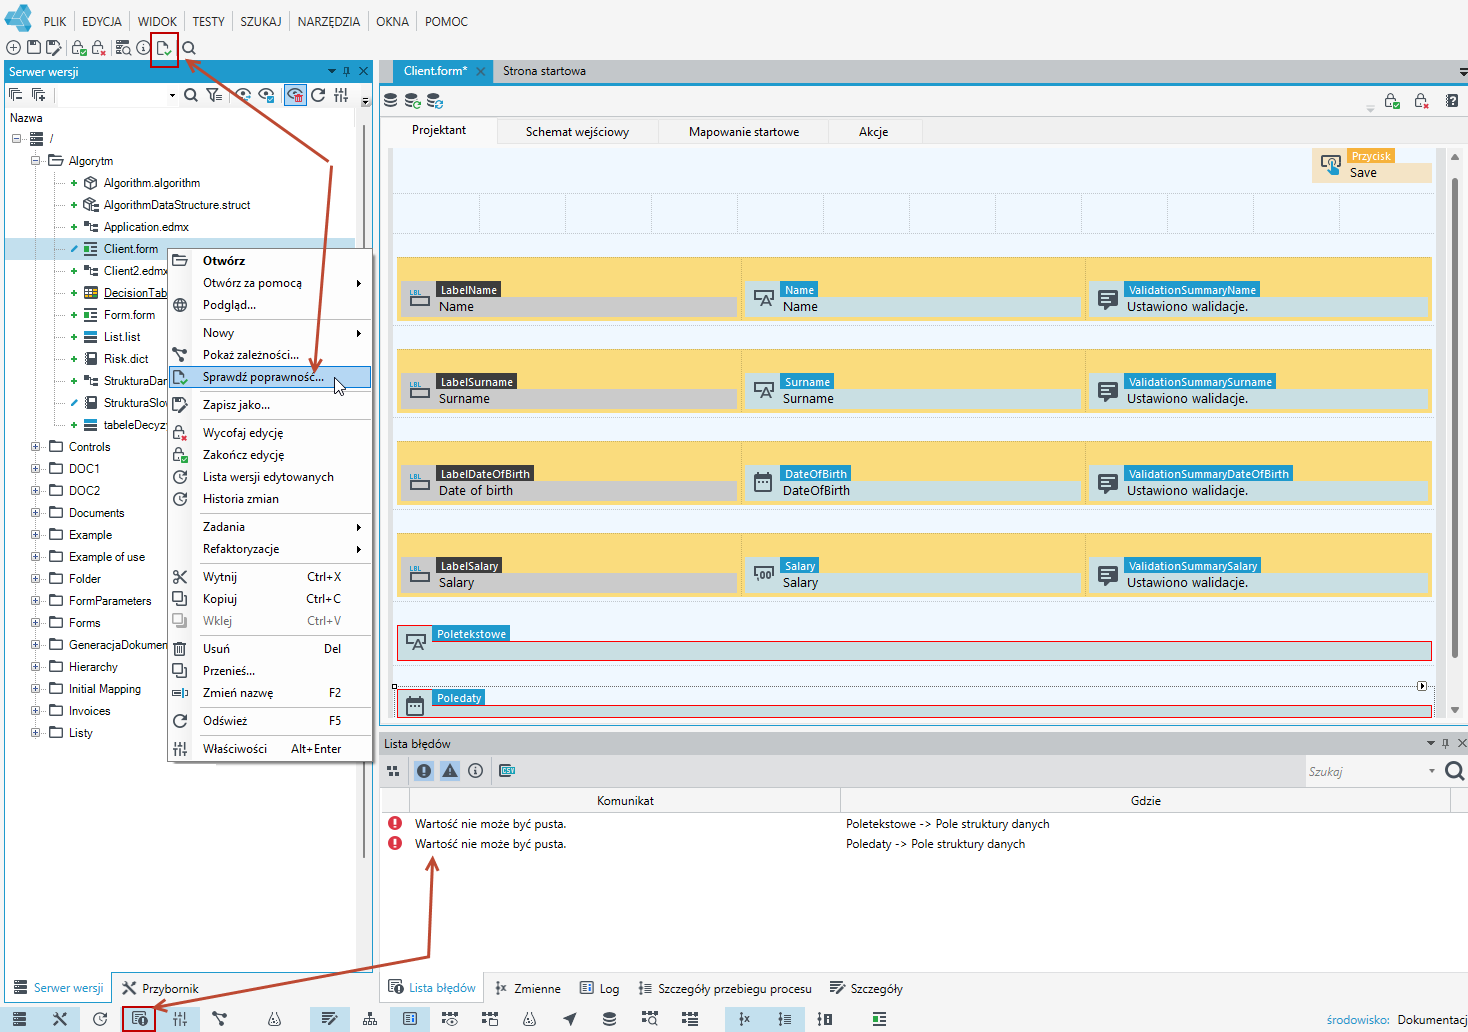Click export CSV icon in Lista błędów

pos(507,771)
